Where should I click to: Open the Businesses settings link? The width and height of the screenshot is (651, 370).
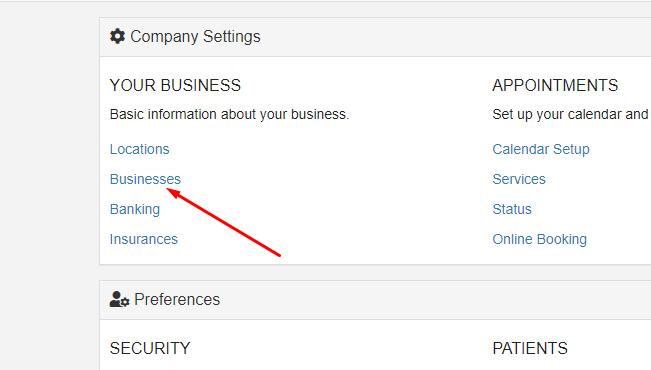[x=145, y=179]
